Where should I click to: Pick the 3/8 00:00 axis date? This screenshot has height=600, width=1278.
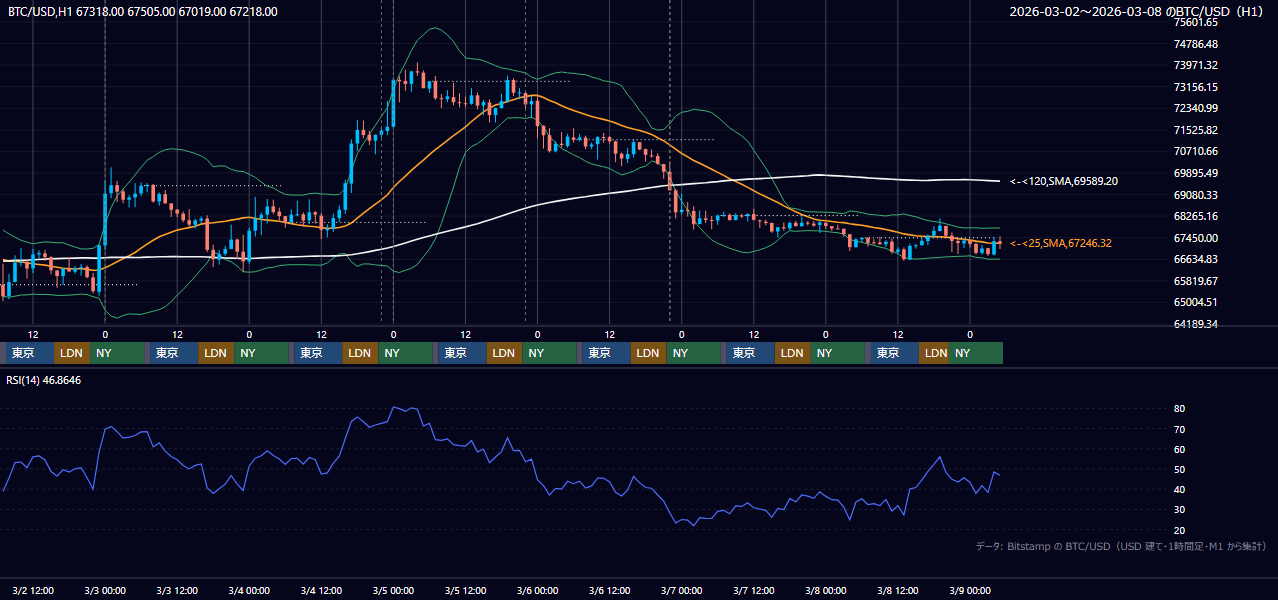click(x=825, y=590)
